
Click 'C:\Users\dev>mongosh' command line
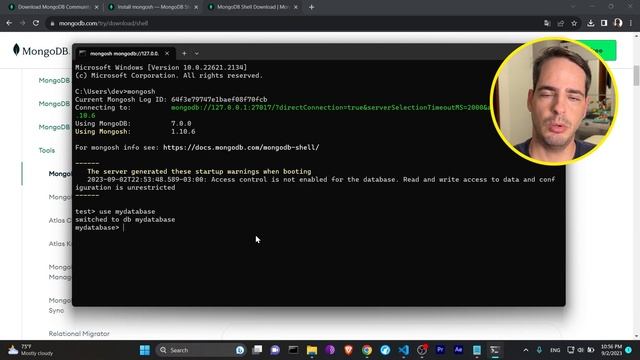(115, 91)
